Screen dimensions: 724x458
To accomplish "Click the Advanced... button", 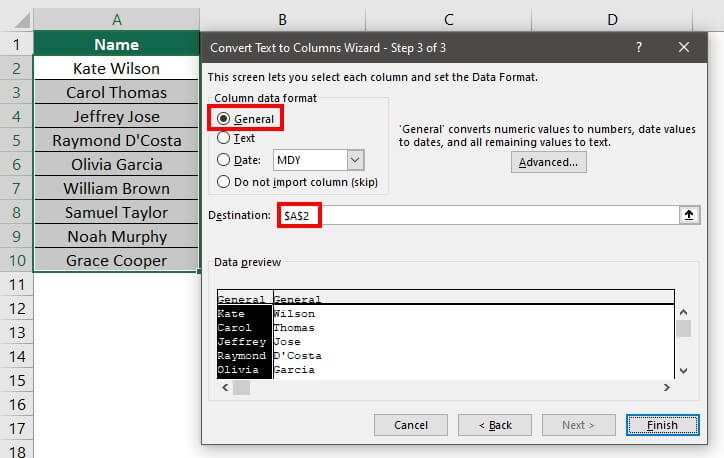I will (549, 162).
